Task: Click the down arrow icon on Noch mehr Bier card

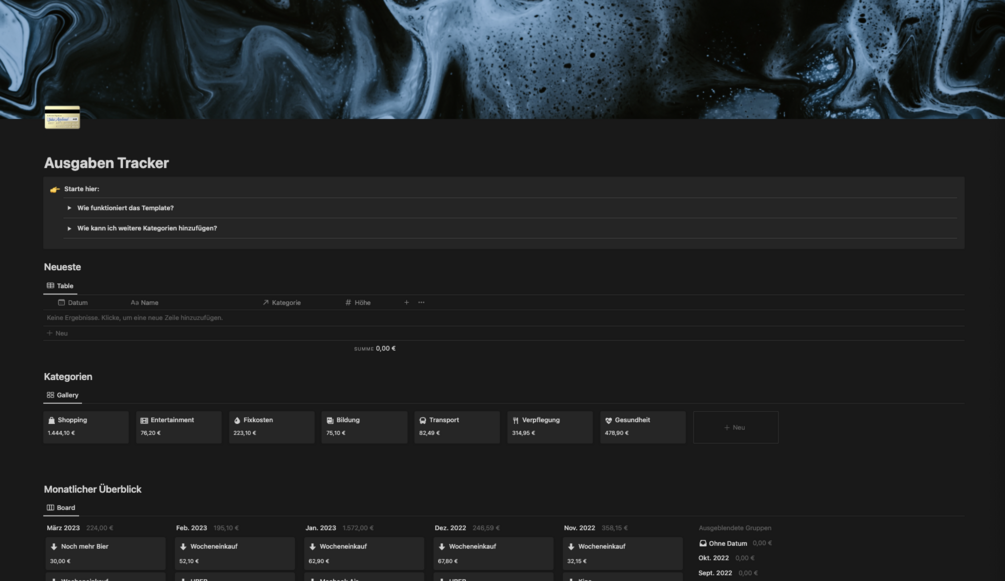Action: [x=54, y=546]
